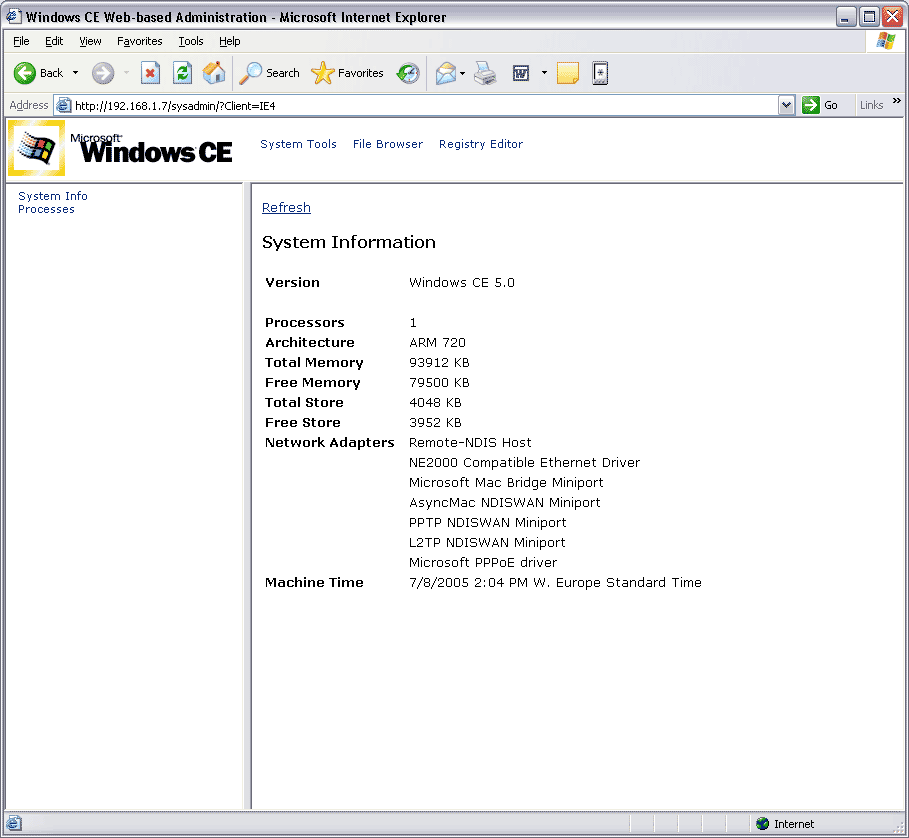Open the Back history dropdown arrow
This screenshot has width=909, height=838.
tap(75, 73)
